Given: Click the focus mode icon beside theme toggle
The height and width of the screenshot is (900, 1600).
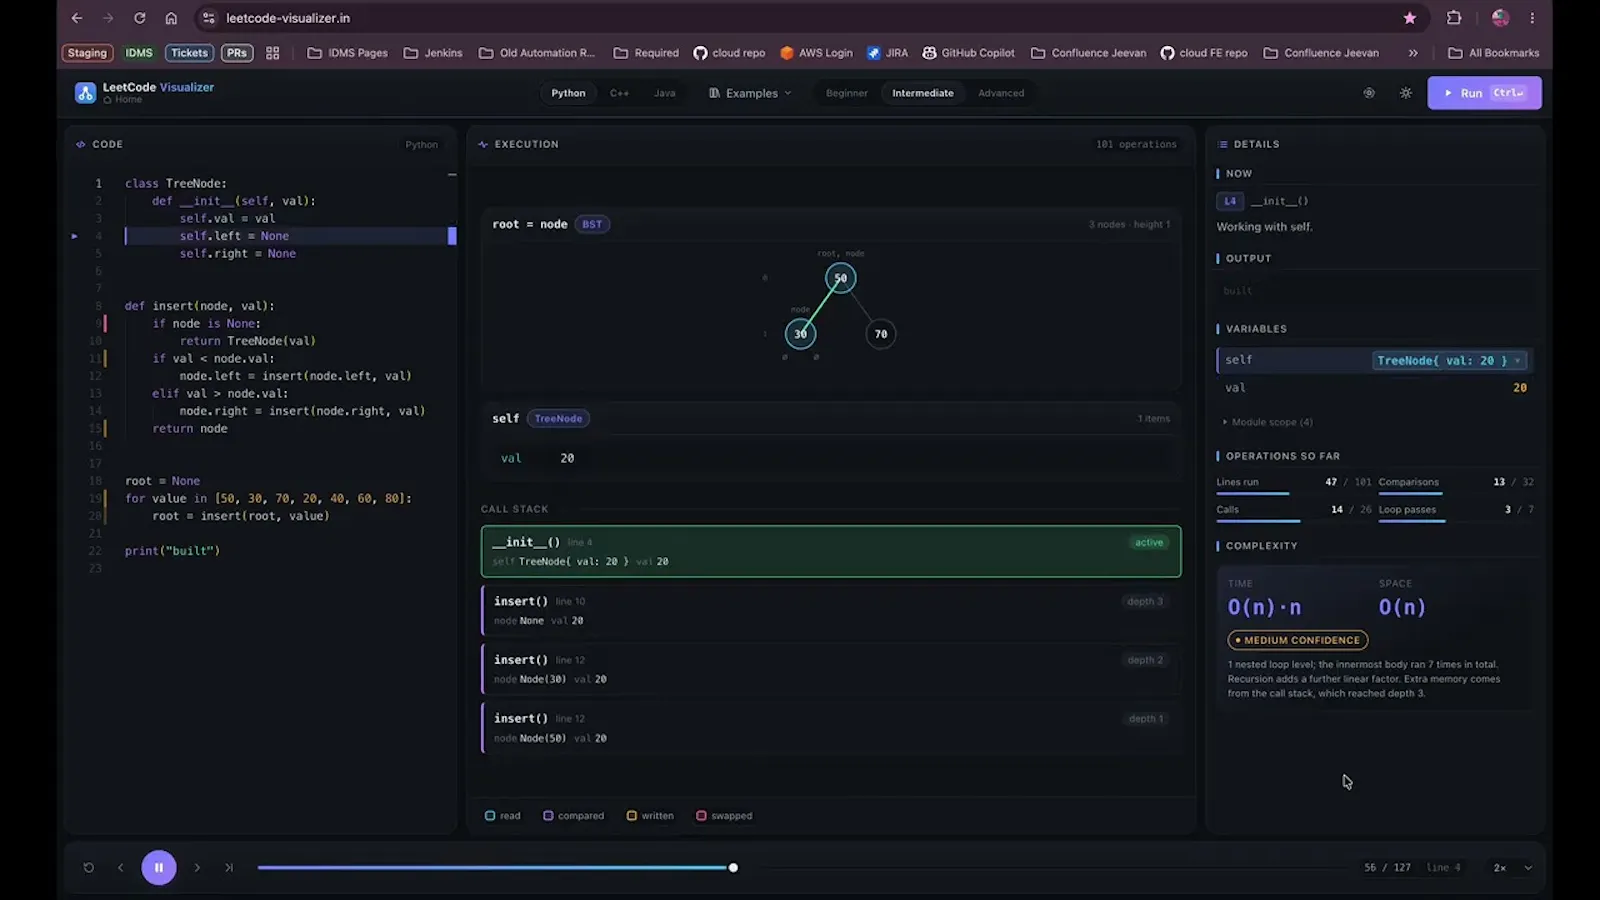Looking at the screenshot, I should click(1369, 93).
